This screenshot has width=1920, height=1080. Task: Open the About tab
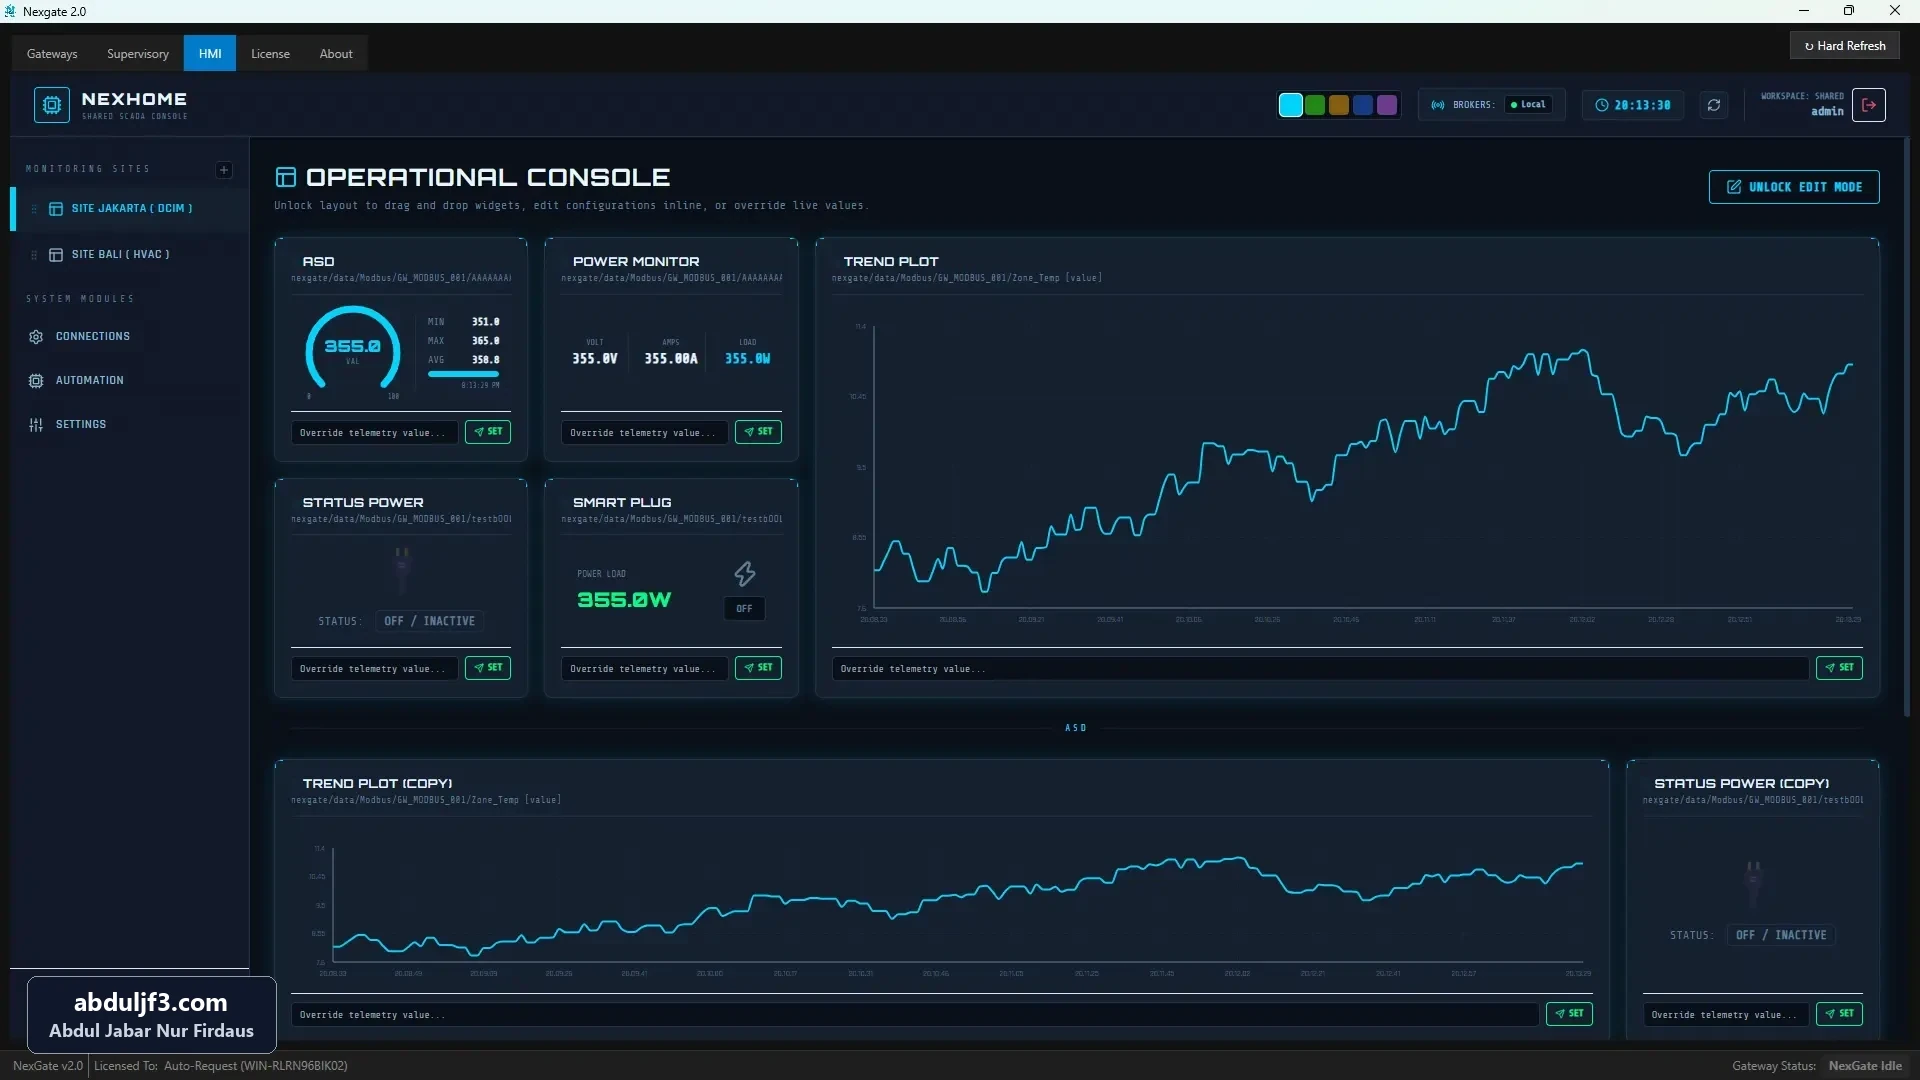pyautogui.click(x=336, y=54)
